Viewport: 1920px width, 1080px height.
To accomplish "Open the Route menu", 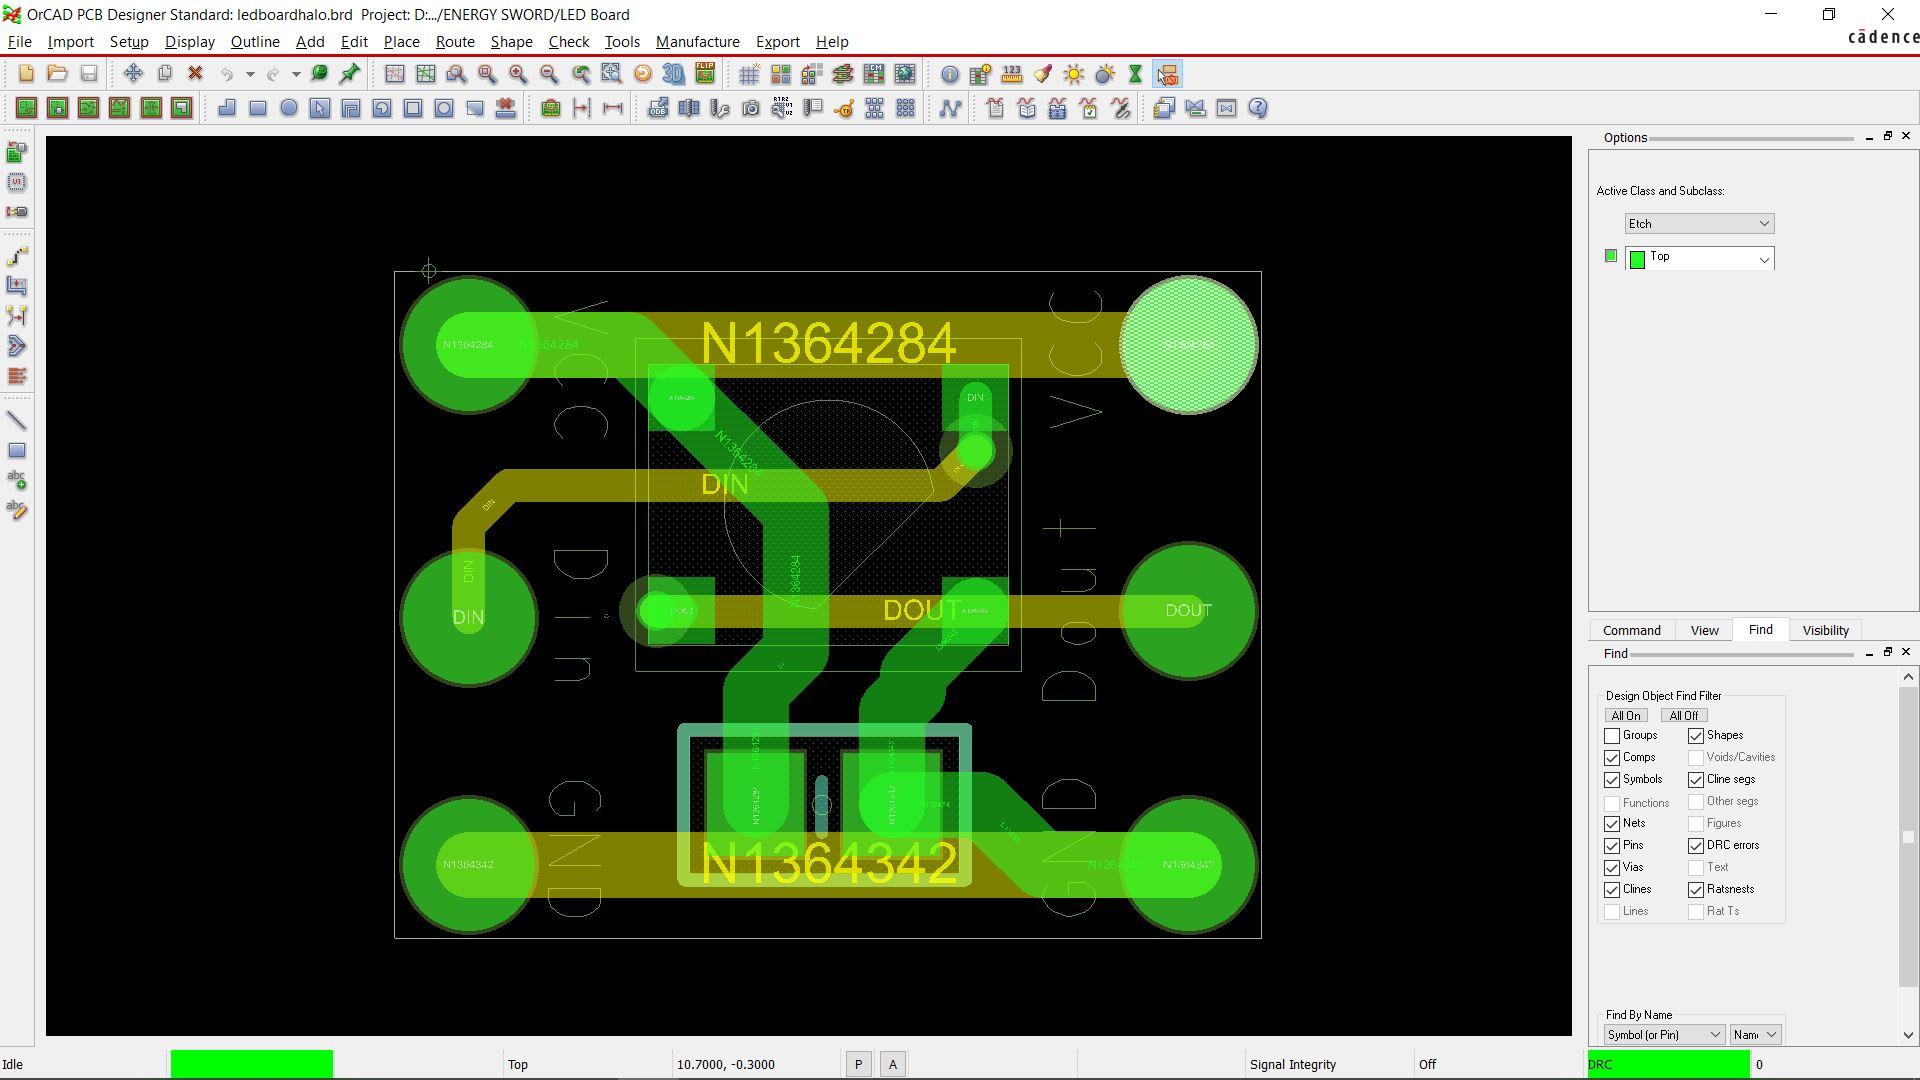I will pyautogui.click(x=455, y=42).
